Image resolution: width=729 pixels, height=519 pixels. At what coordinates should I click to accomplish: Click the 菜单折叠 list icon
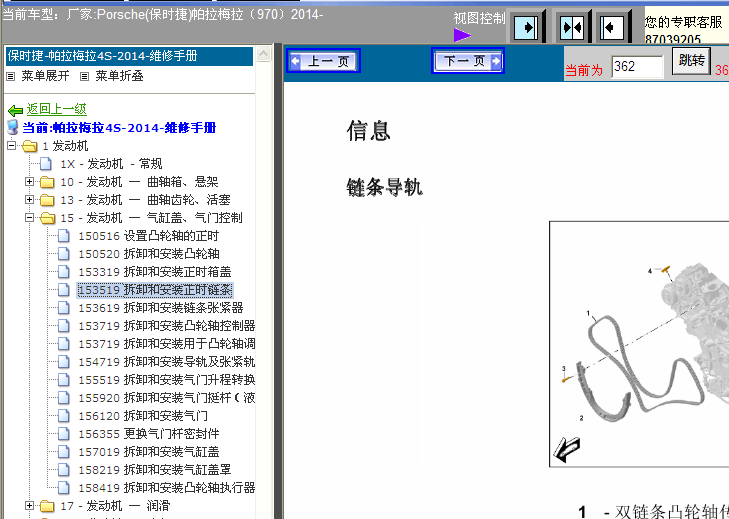(84, 76)
